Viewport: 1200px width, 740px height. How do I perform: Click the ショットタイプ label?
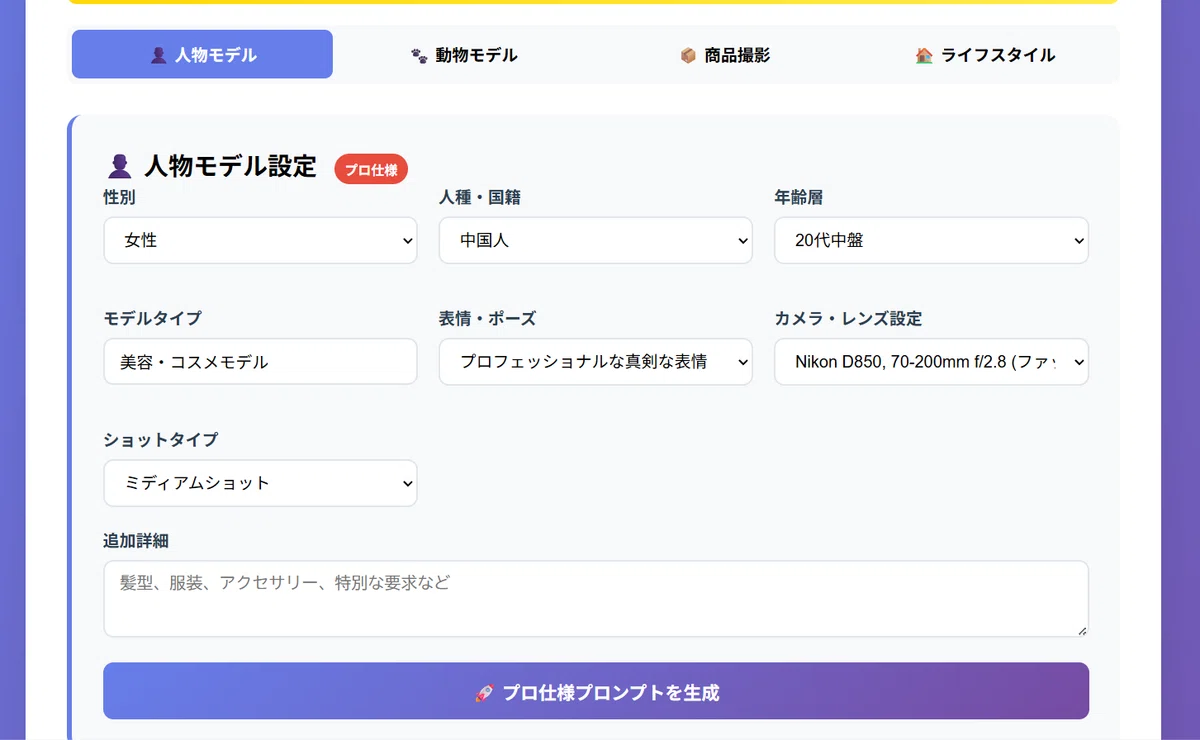pos(160,440)
